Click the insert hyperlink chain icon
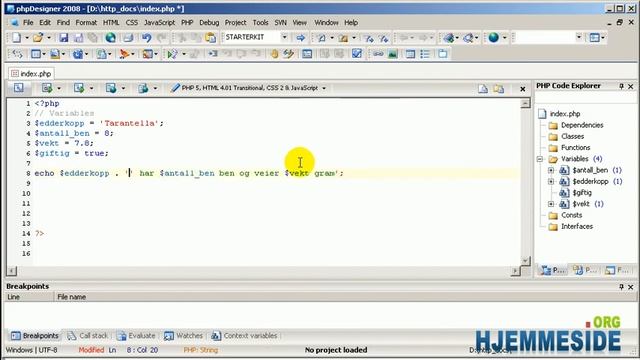640x360 pixels. [x=378, y=53]
